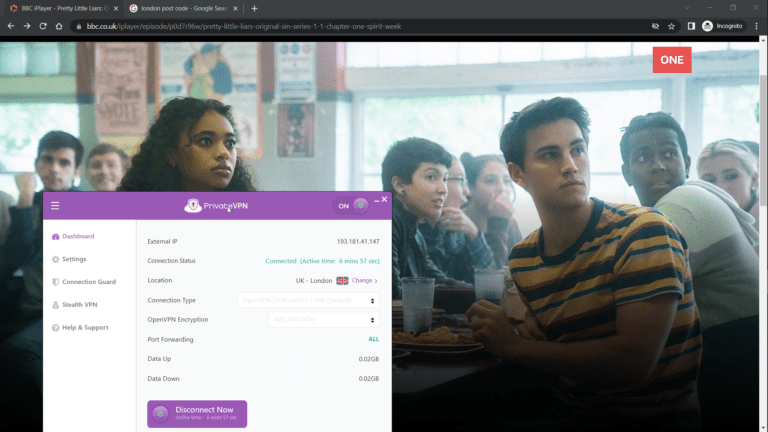Open Chrome three-dot menu
The width and height of the screenshot is (768, 432).
pyautogui.click(x=757, y=26)
